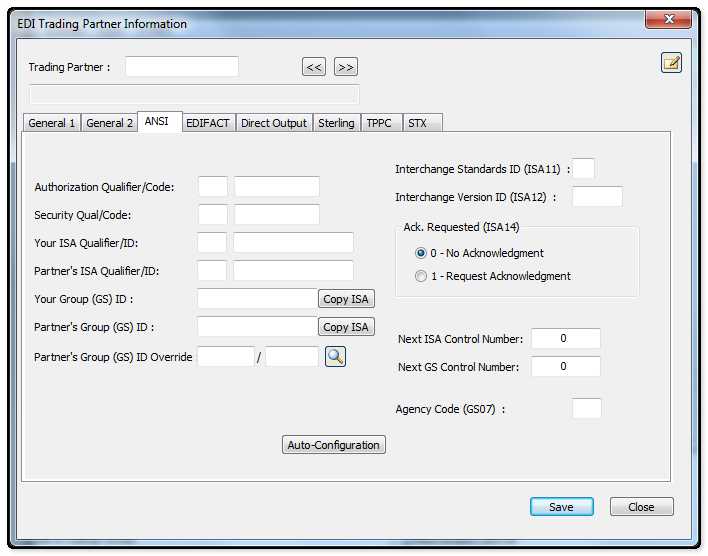Select the Sterling tab
This screenshot has width=708, height=556.
point(336,123)
